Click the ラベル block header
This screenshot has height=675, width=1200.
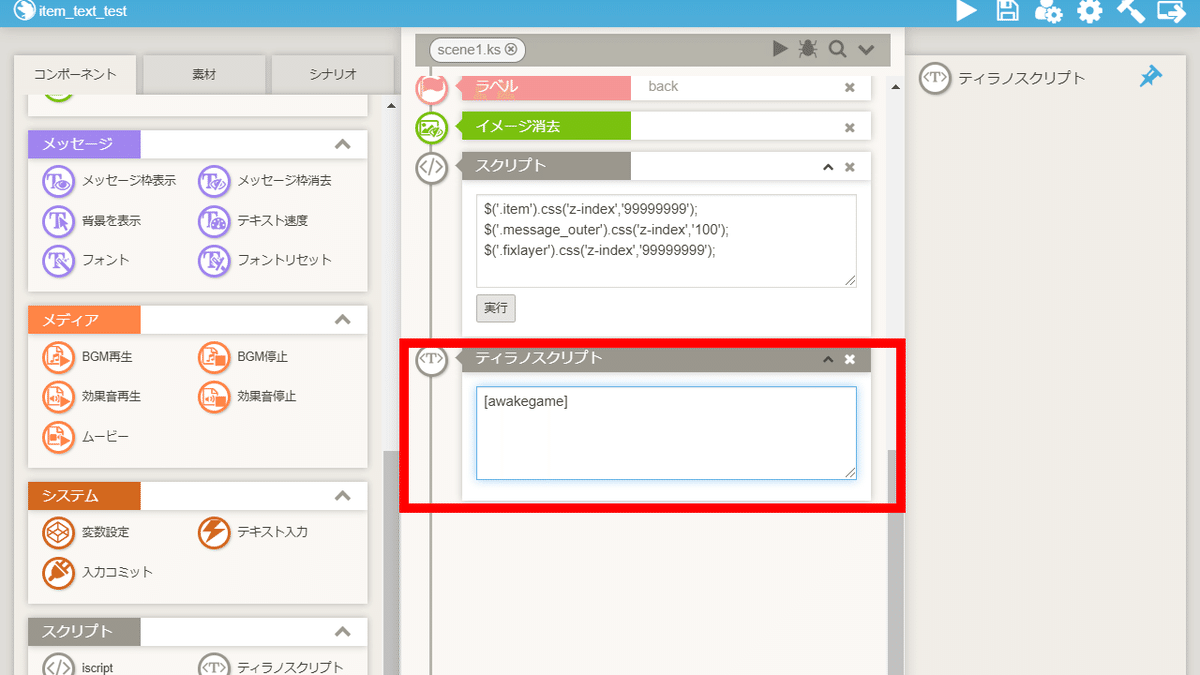pyautogui.click(x=546, y=87)
